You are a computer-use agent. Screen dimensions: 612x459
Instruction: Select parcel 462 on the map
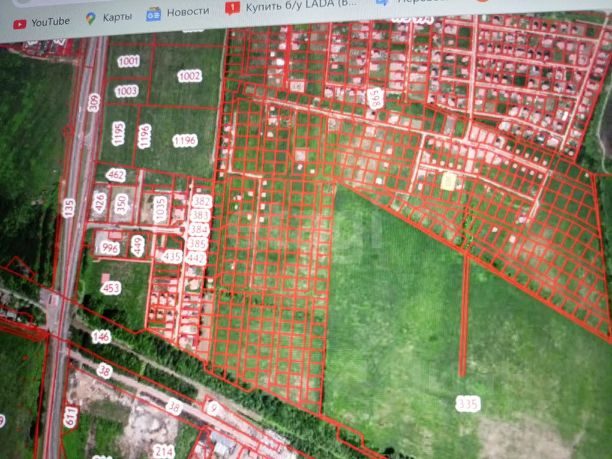[x=116, y=175]
